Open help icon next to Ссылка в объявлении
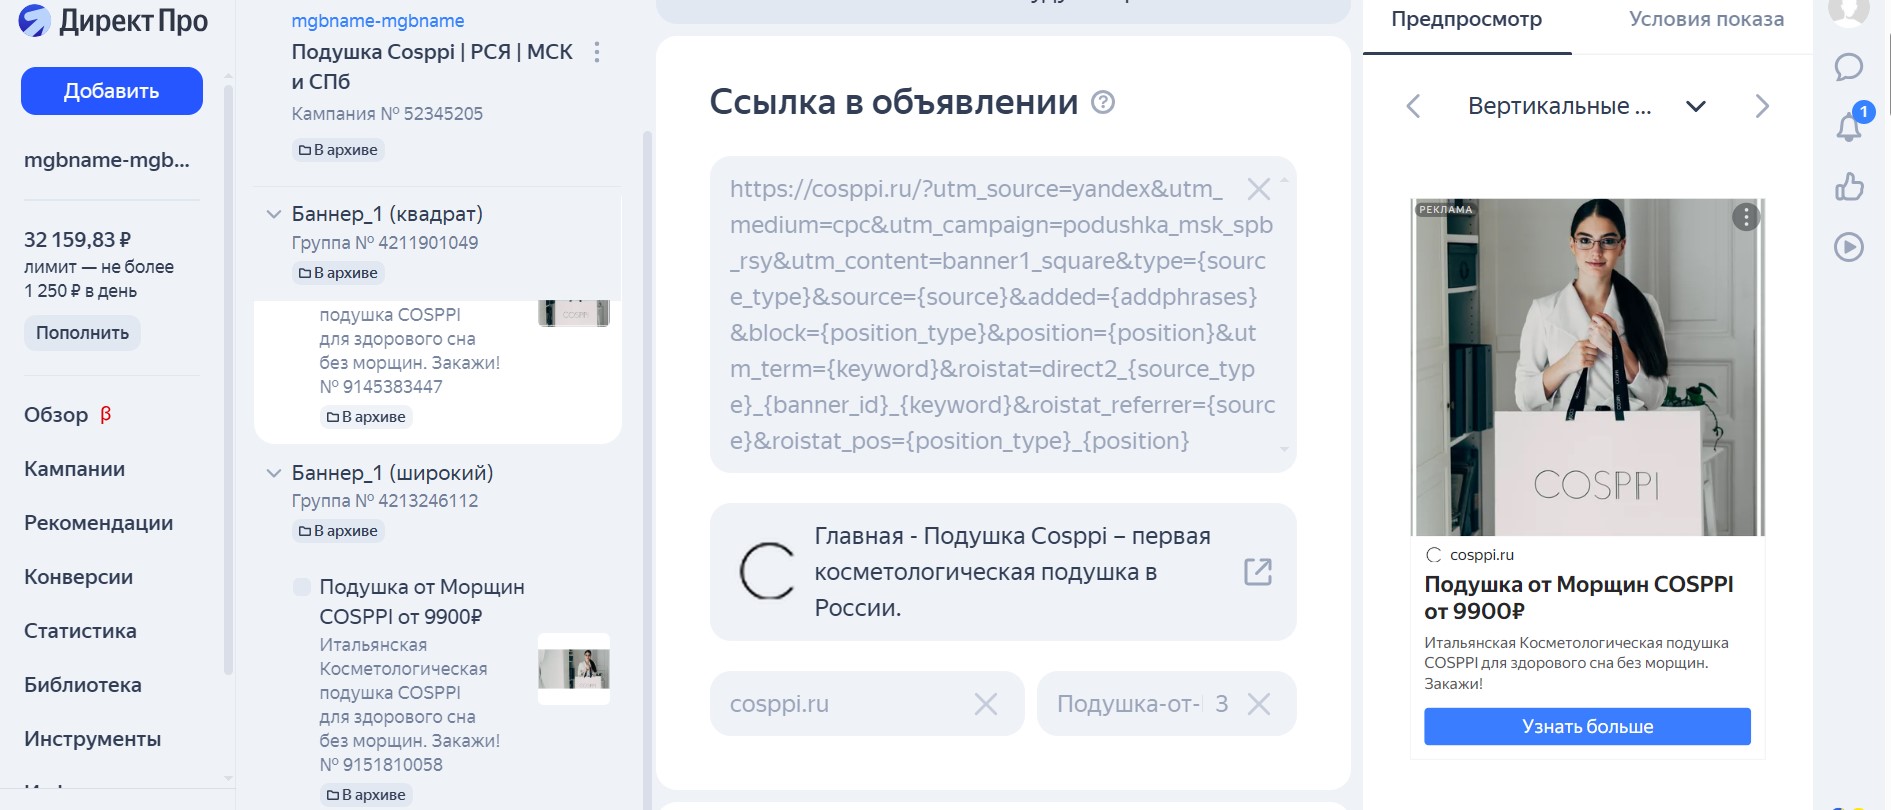1891x810 pixels. click(1103, 102)
